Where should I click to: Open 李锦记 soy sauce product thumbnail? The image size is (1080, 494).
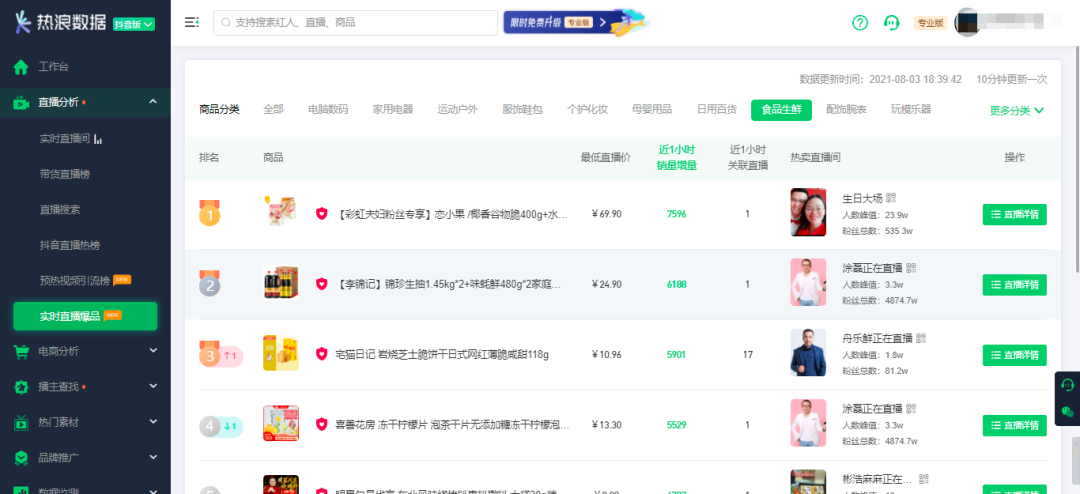pos(281,283)
